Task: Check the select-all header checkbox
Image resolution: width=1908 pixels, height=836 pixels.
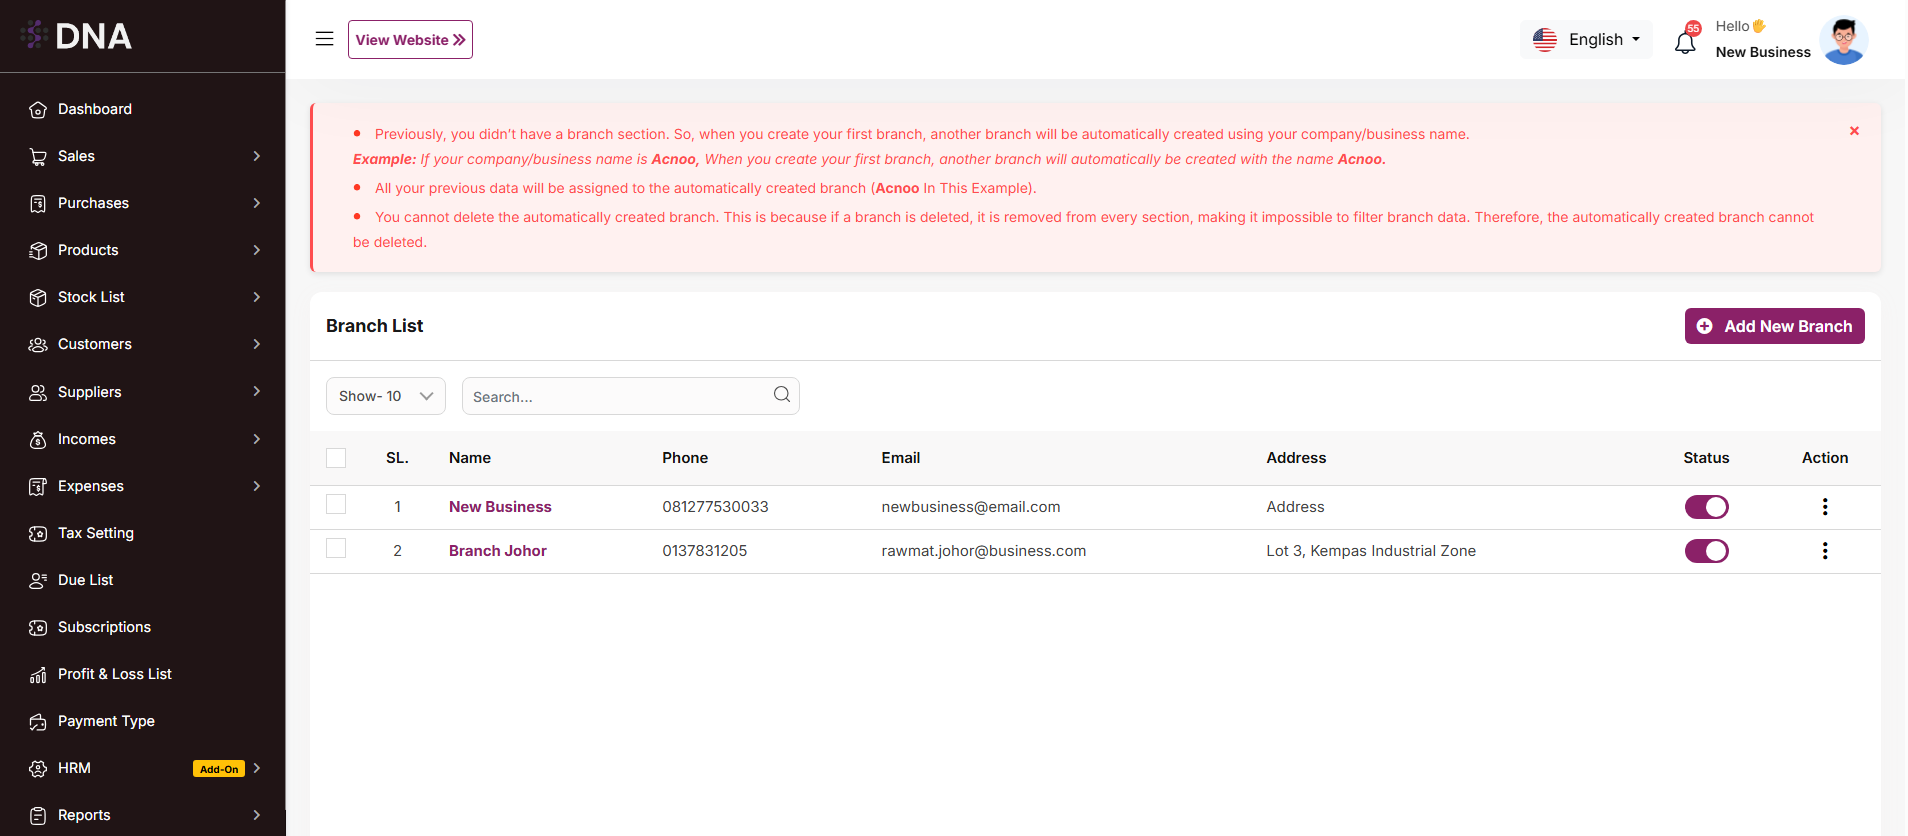Action: pyautogui.click(x=336, y=458)
